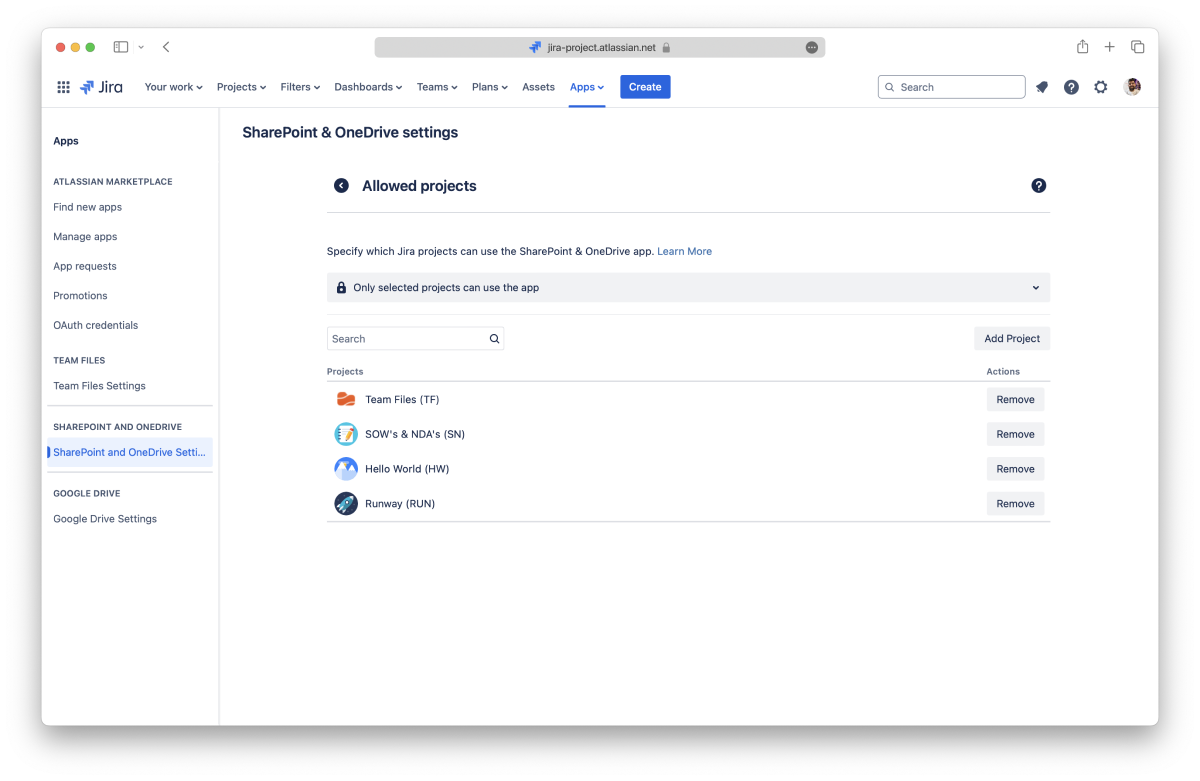Image resolution: width=1200 pixels, height=781 pixels.
Task: Open the Projects dropdown menu
Action: coord(241,87)
